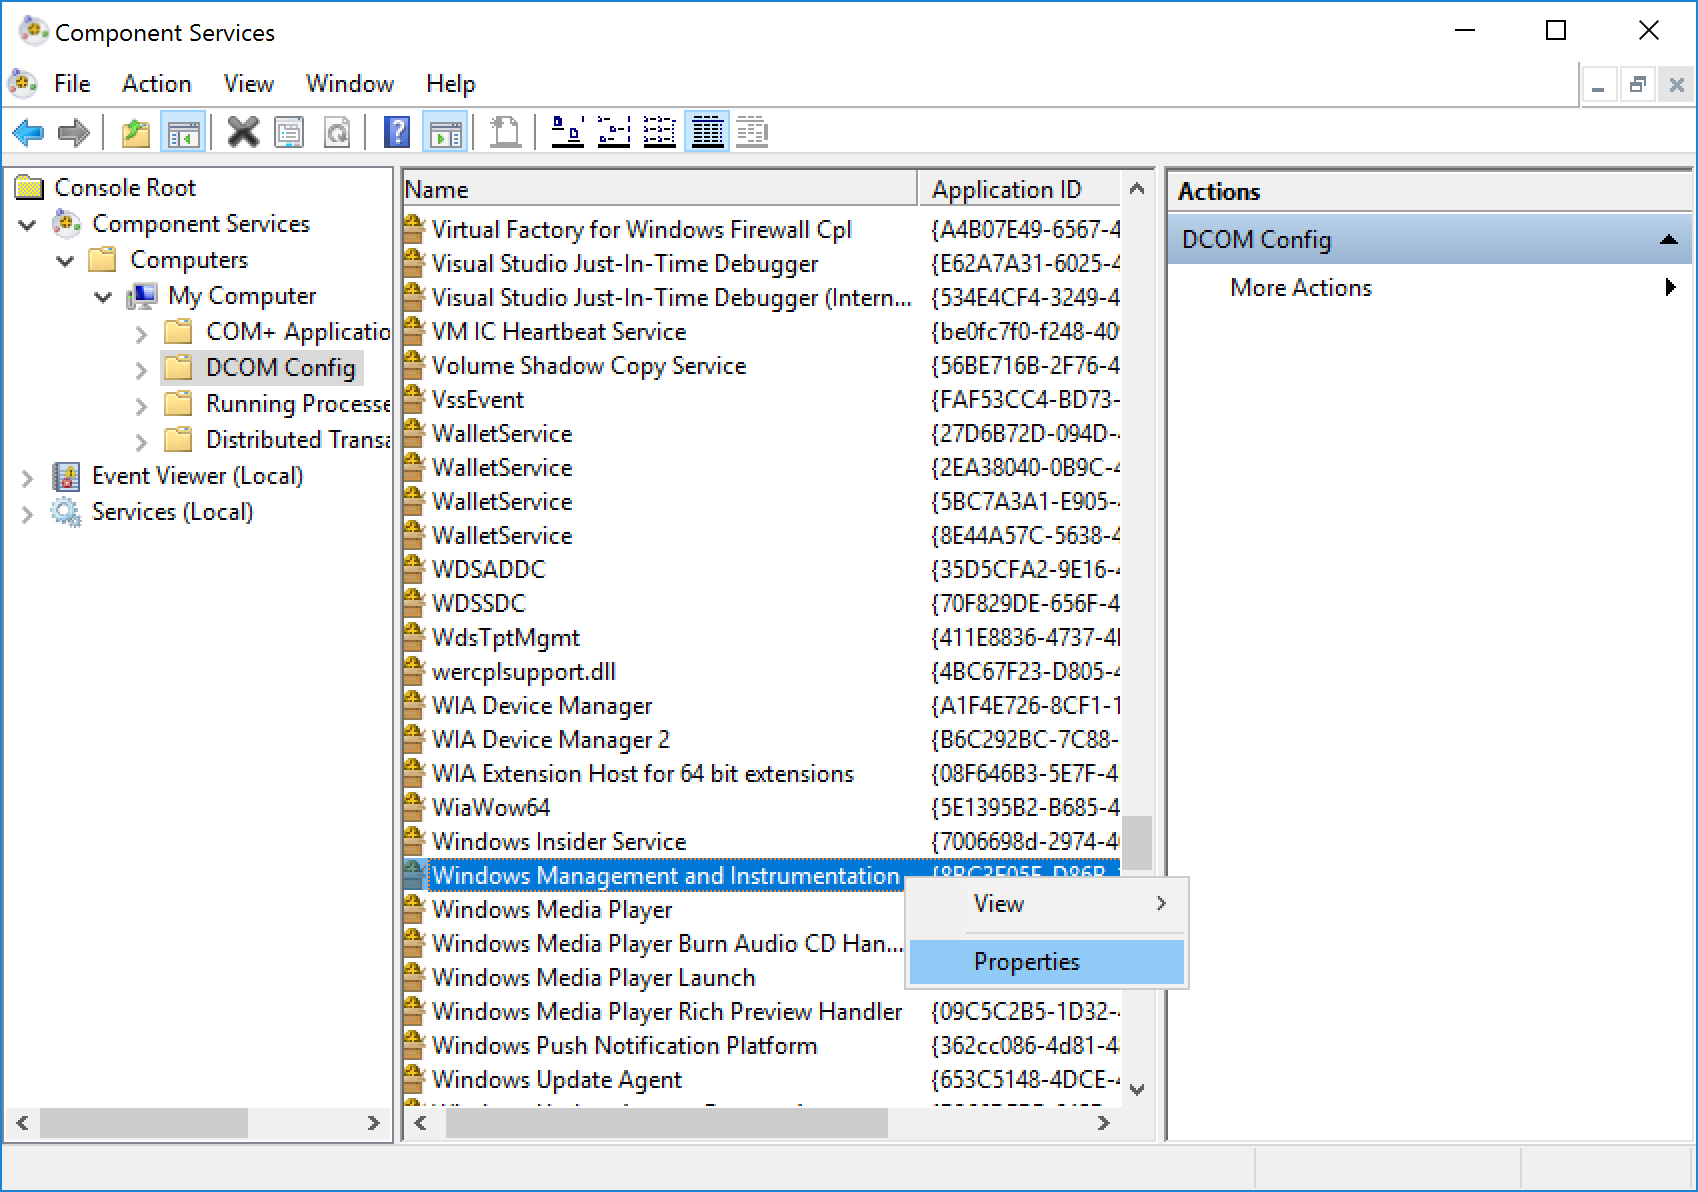Toggle the Show/Hide Action Pane button
The height and width of the screenshot is (1192, 1698).
point(445,132)
